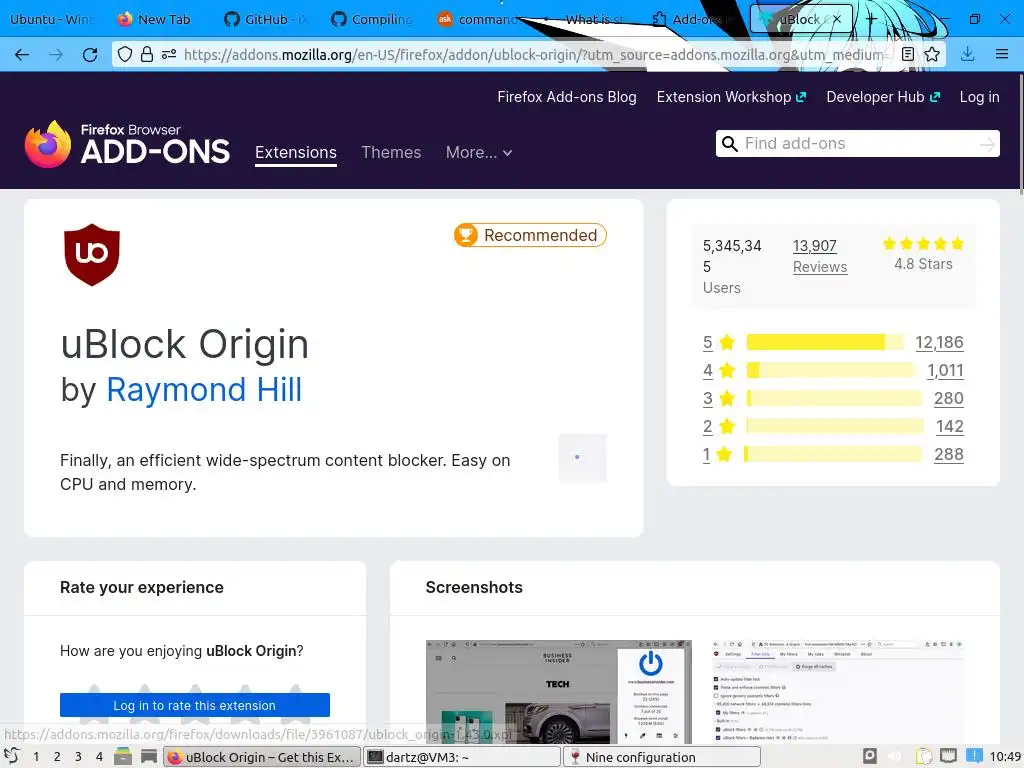Open a new tab with the plus button

(871, 19)
